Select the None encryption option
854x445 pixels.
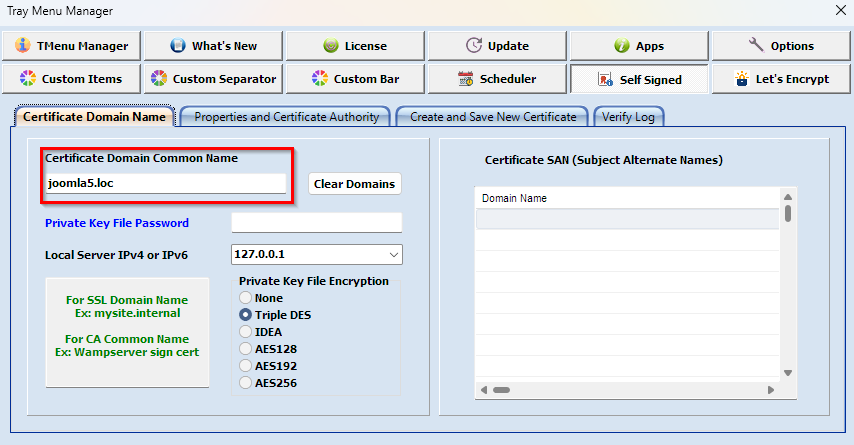point(246,298)
